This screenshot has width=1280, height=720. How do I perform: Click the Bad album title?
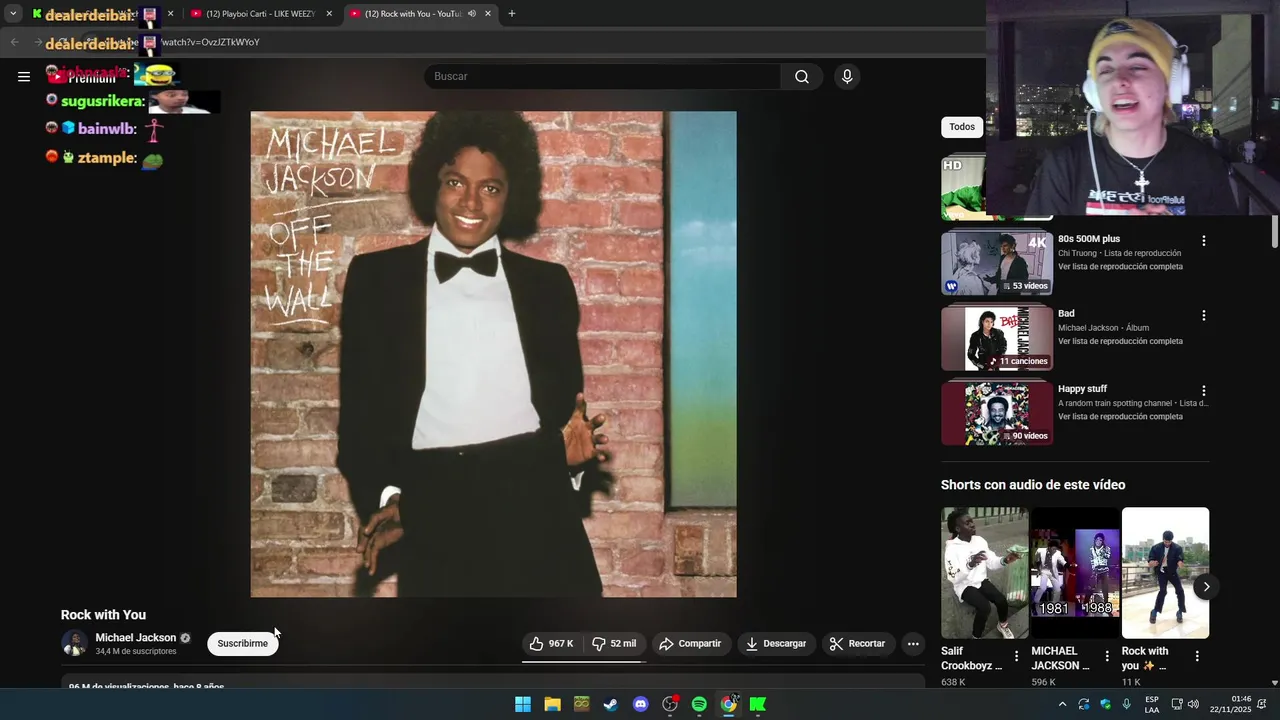pyautogui.click(x=1066, y=314)
